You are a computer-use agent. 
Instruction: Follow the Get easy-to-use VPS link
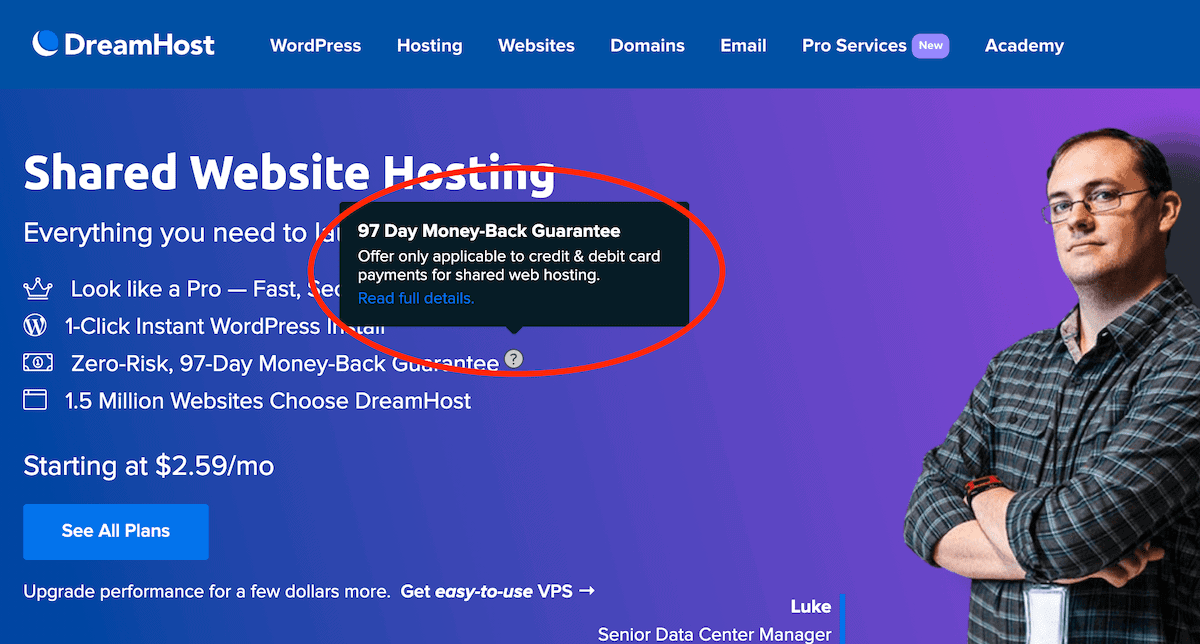(x=498, y=591)
